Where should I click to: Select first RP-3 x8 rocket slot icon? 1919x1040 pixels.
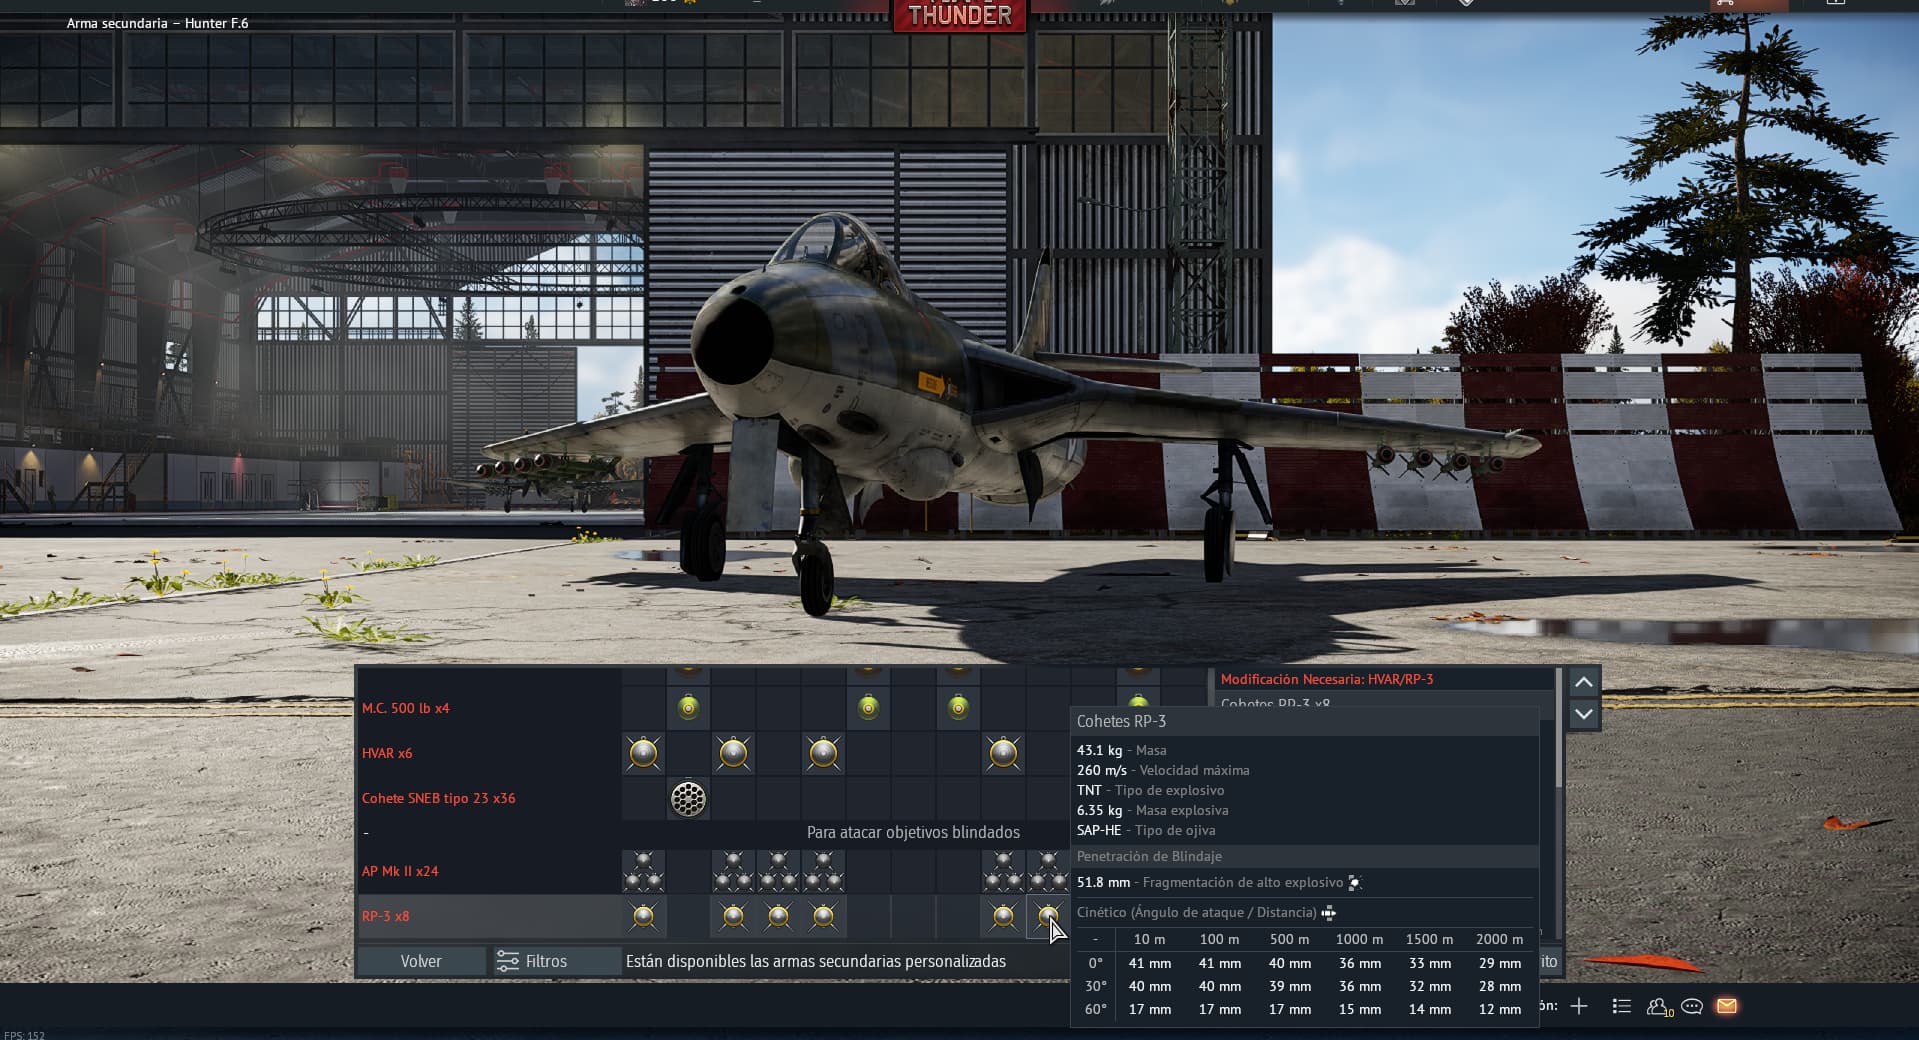643,916
